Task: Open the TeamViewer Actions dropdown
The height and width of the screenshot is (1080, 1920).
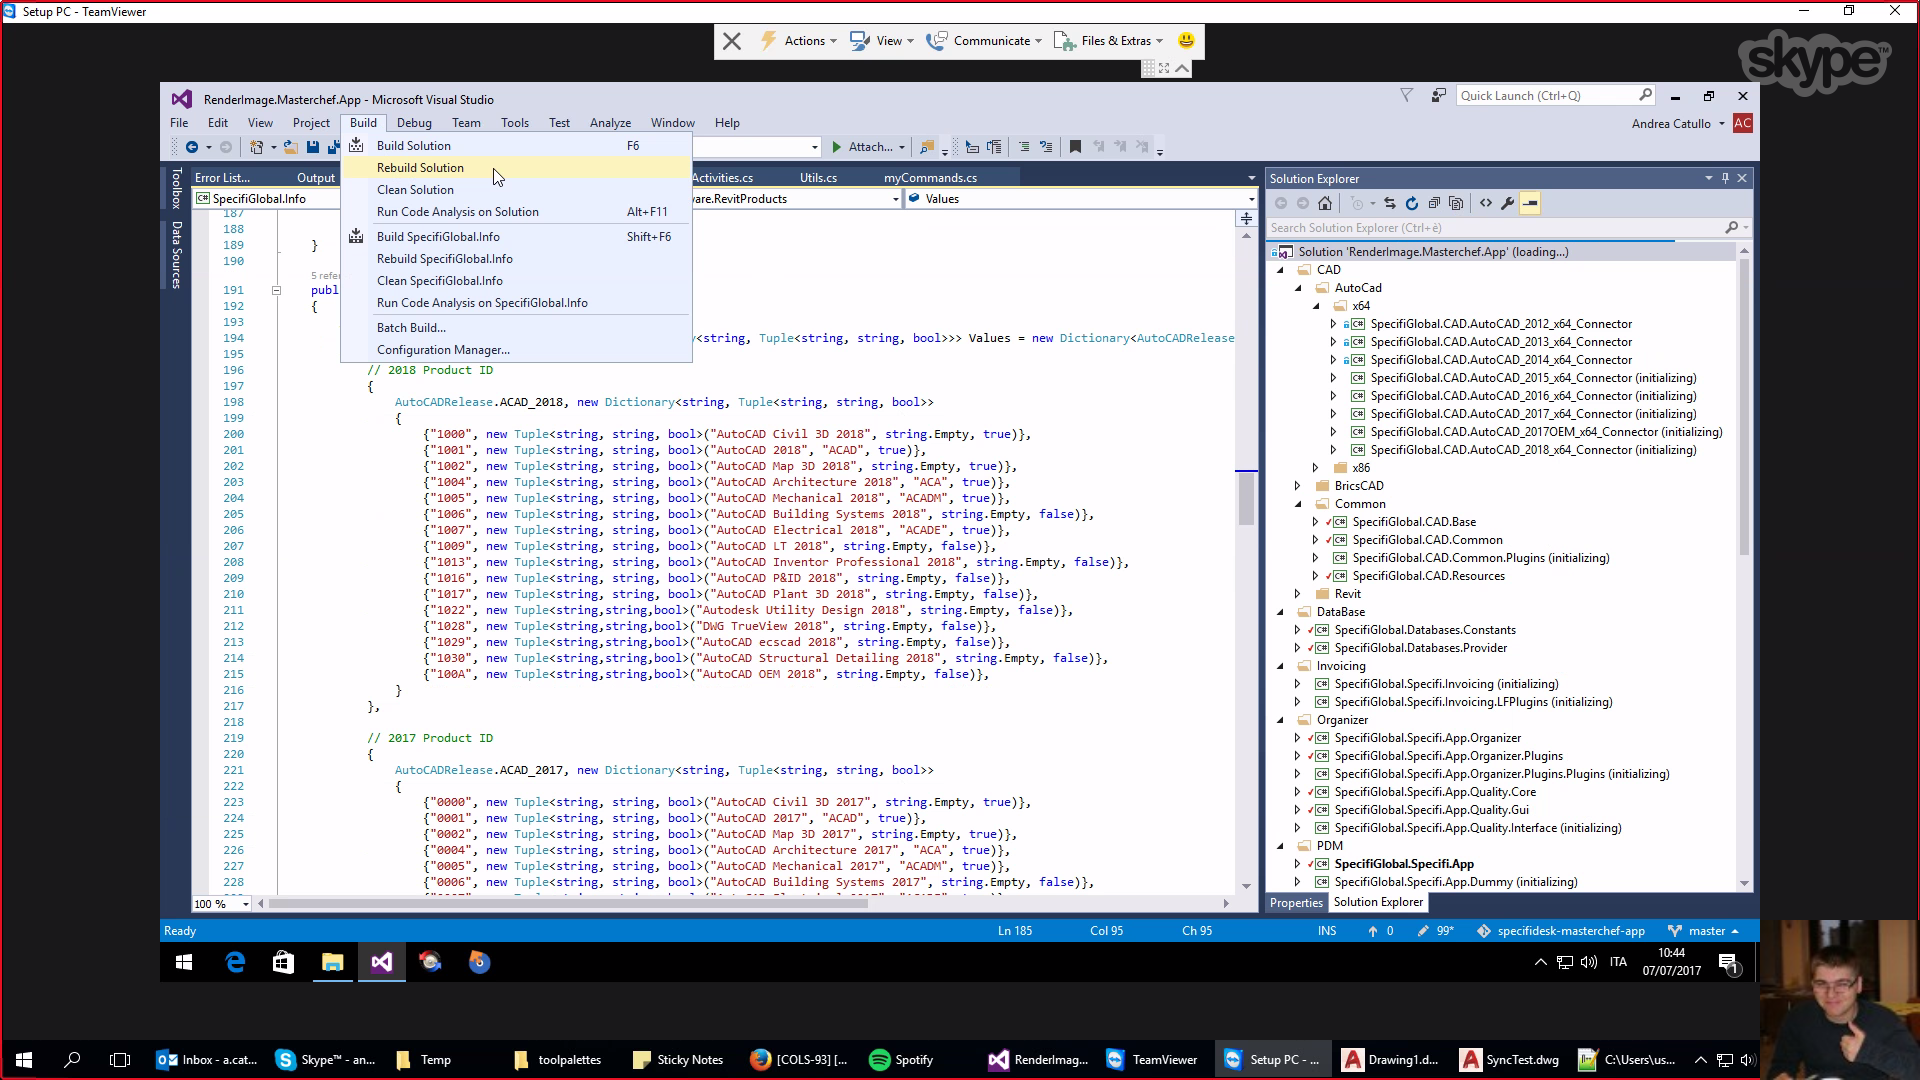Action: pyautogui.click(x=799, y=41)
